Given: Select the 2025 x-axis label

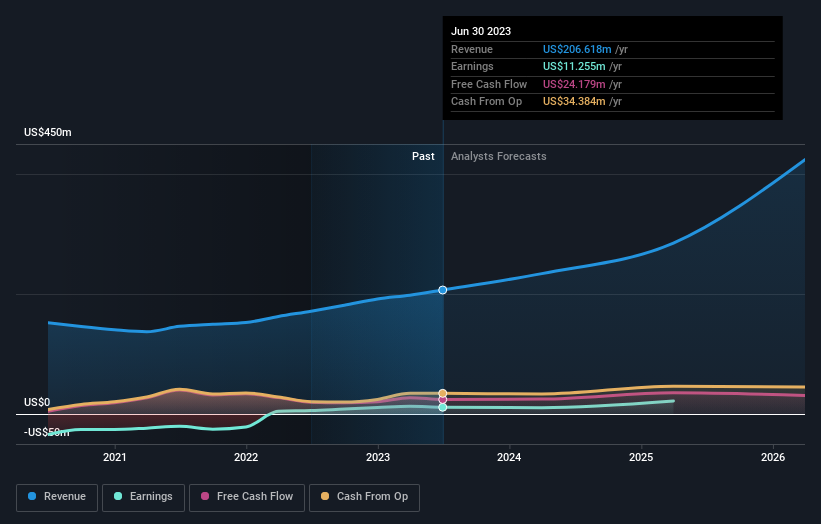Looking at the screenshot, I should pyautogui.click(x=641, y=457).
